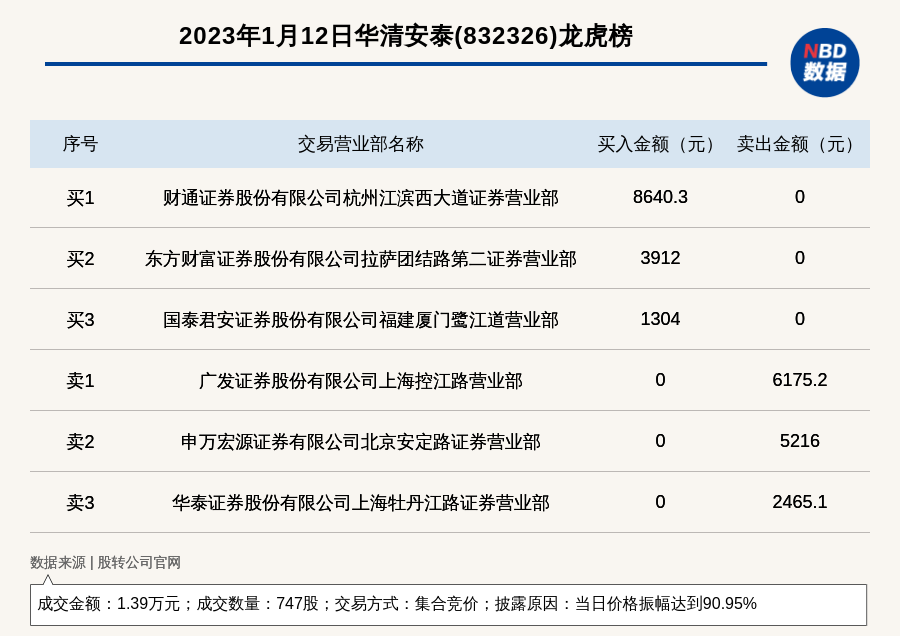Click the sell amount 0 in 买2 row
The height and width of the screenshot is (636, 900).
(800, 258)
